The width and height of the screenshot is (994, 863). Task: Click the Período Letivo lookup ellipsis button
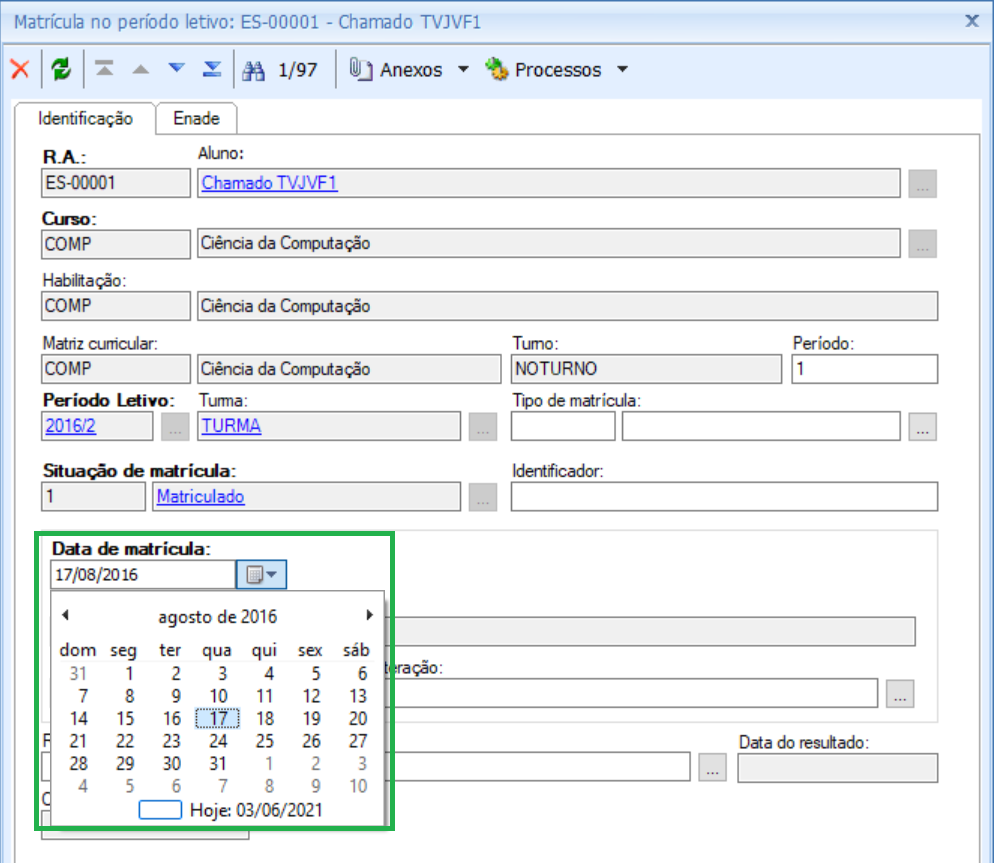[175, 427]
